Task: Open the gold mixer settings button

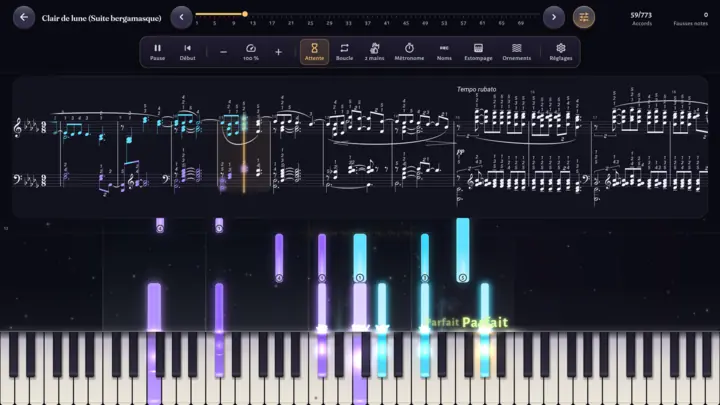Action: (x=584, y=17)
